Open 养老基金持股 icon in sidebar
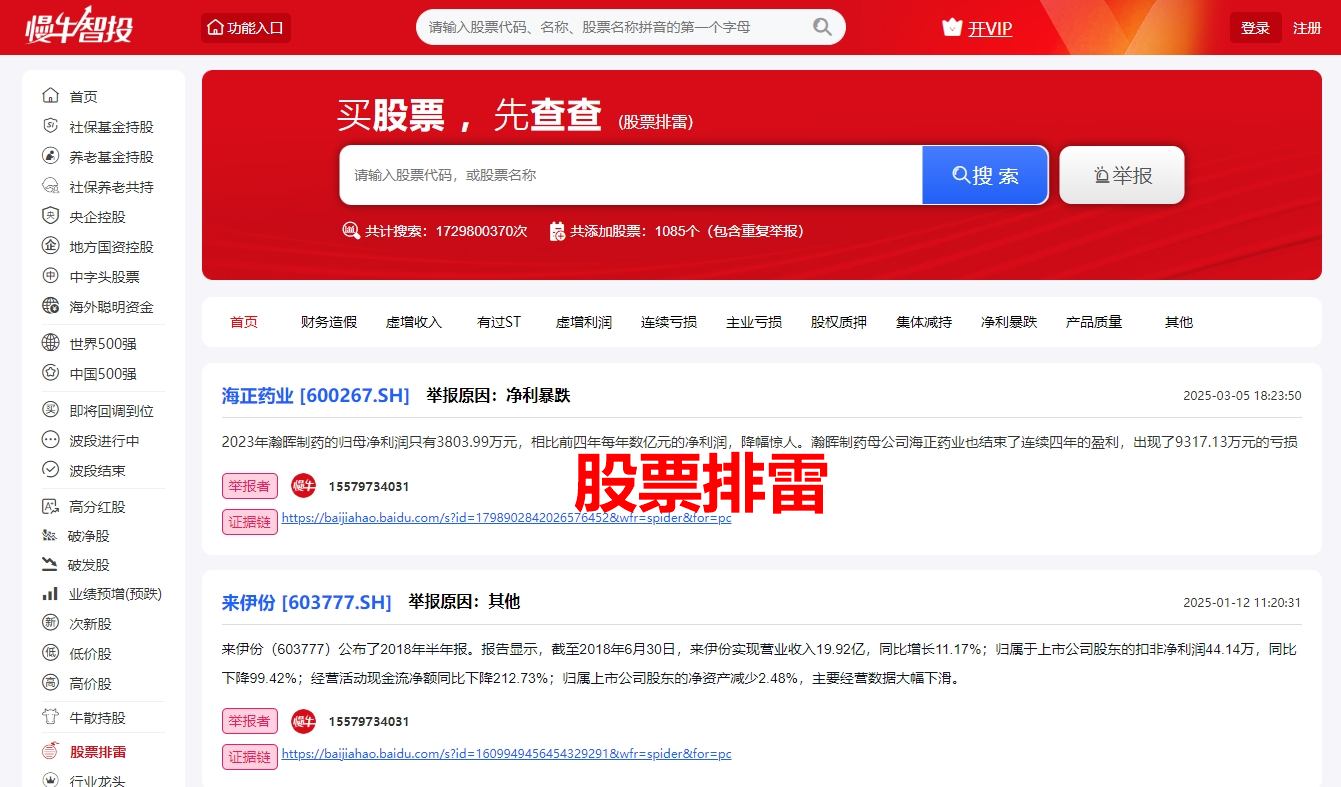1341x787 pixels. 50,156
